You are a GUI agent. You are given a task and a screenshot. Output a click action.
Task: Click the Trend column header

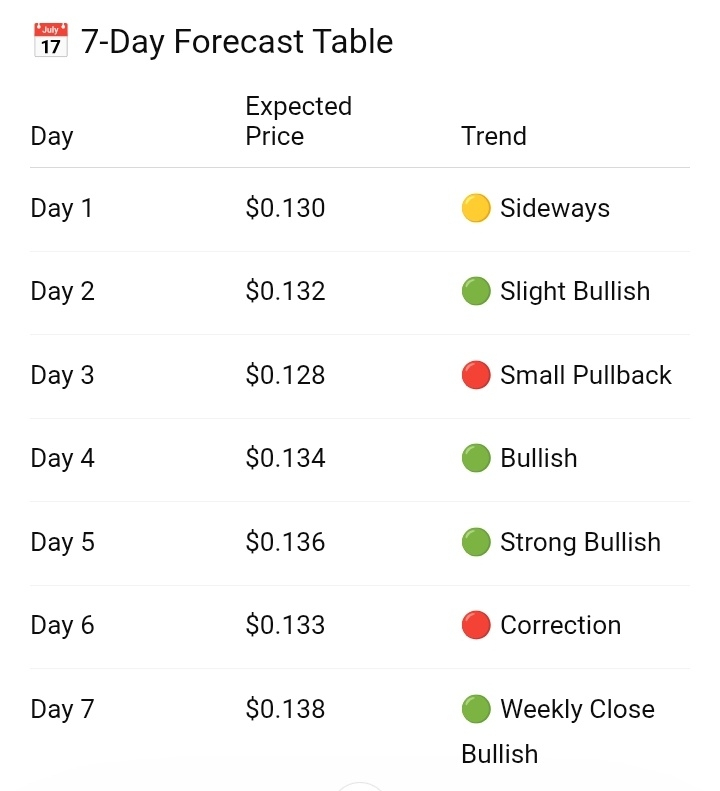point(493,136)
